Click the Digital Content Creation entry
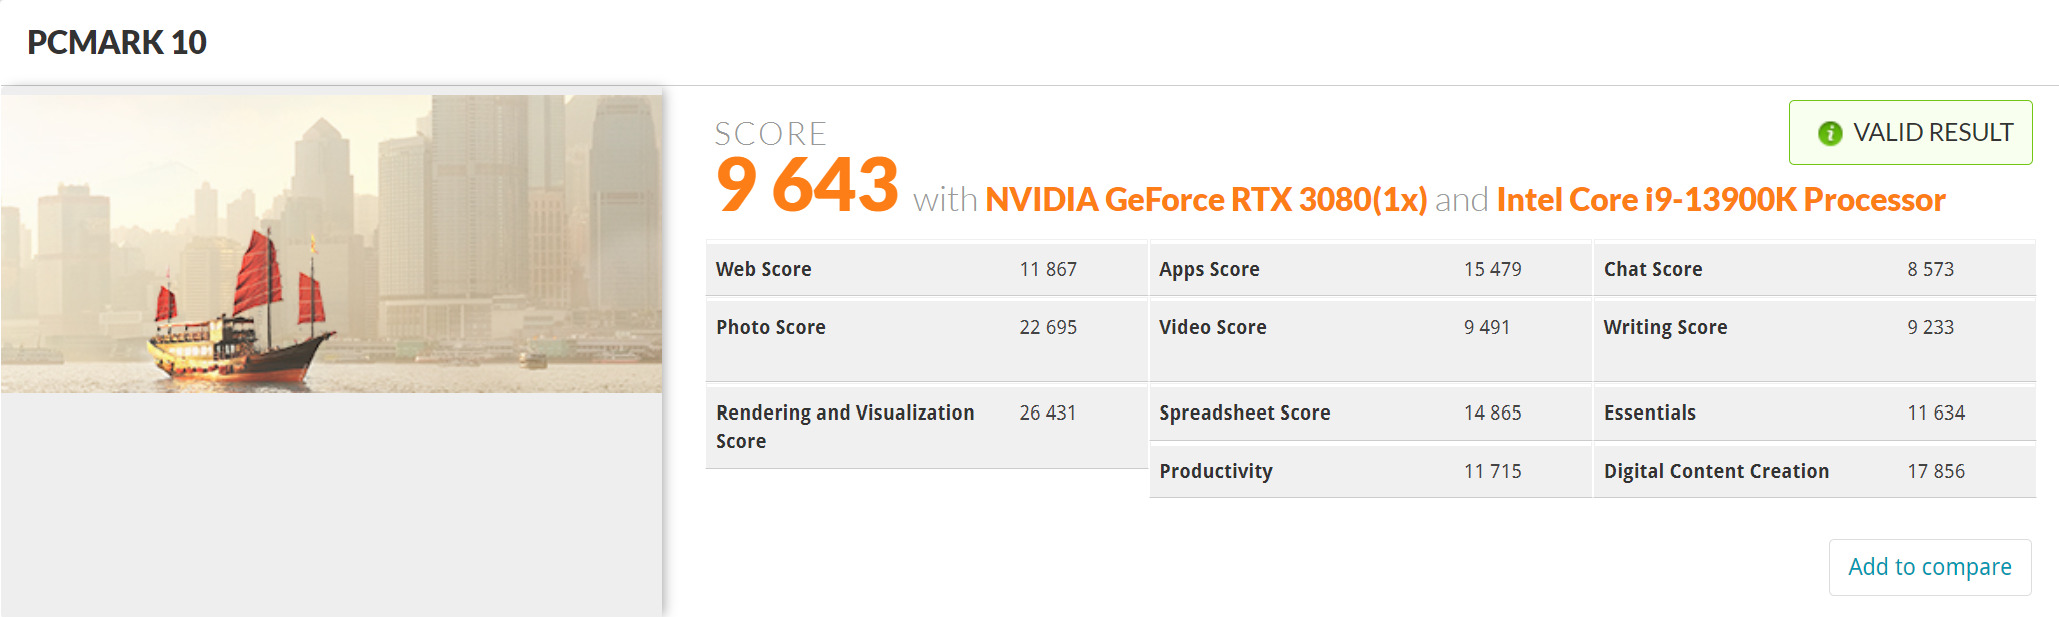The height and width of the screenshot is (617, 2059). pos(1716,471)
